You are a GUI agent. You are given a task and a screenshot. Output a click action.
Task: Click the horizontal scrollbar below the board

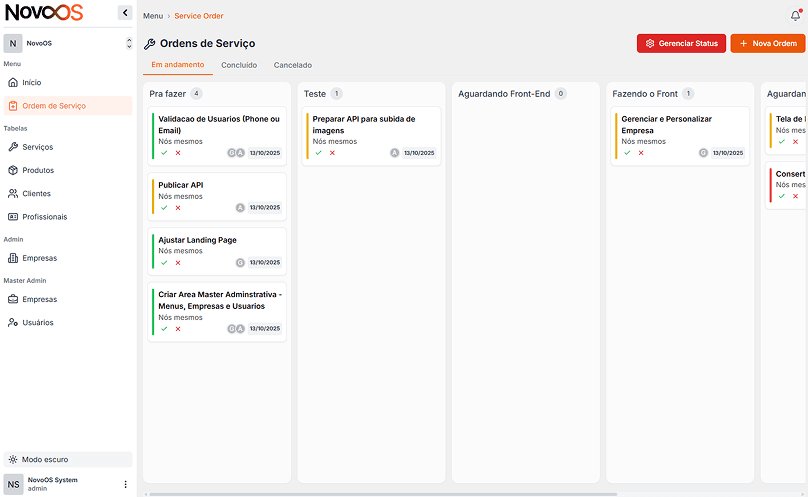(380, 493)
